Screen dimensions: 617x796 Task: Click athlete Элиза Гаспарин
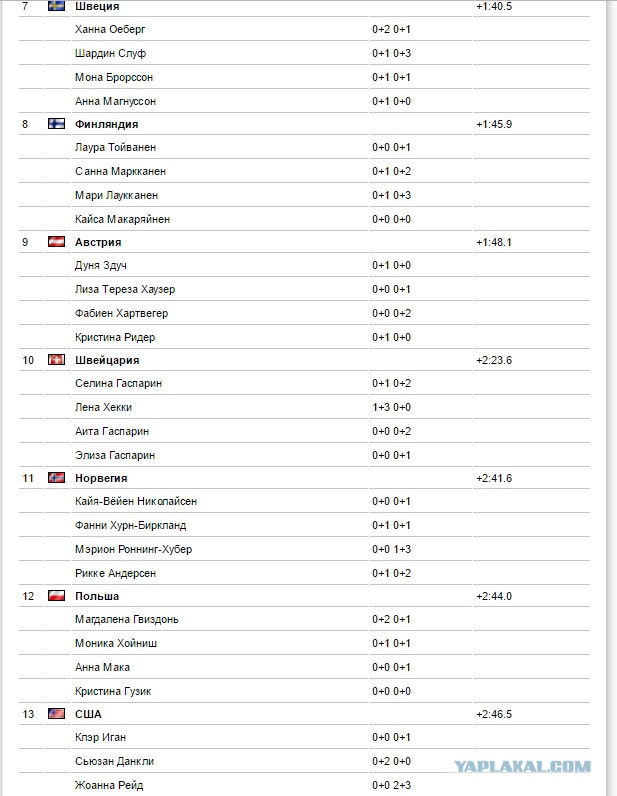pos(115,455)
